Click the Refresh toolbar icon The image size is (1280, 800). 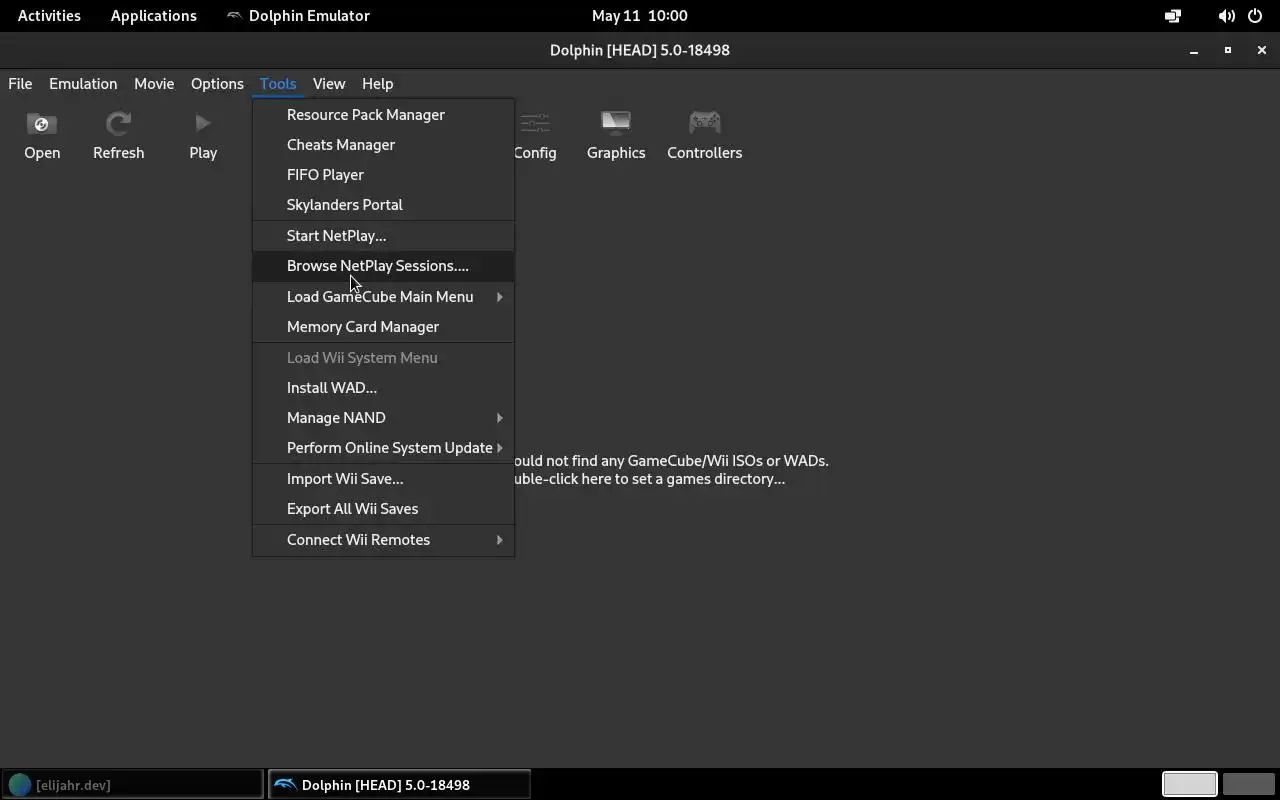[118, 135]
